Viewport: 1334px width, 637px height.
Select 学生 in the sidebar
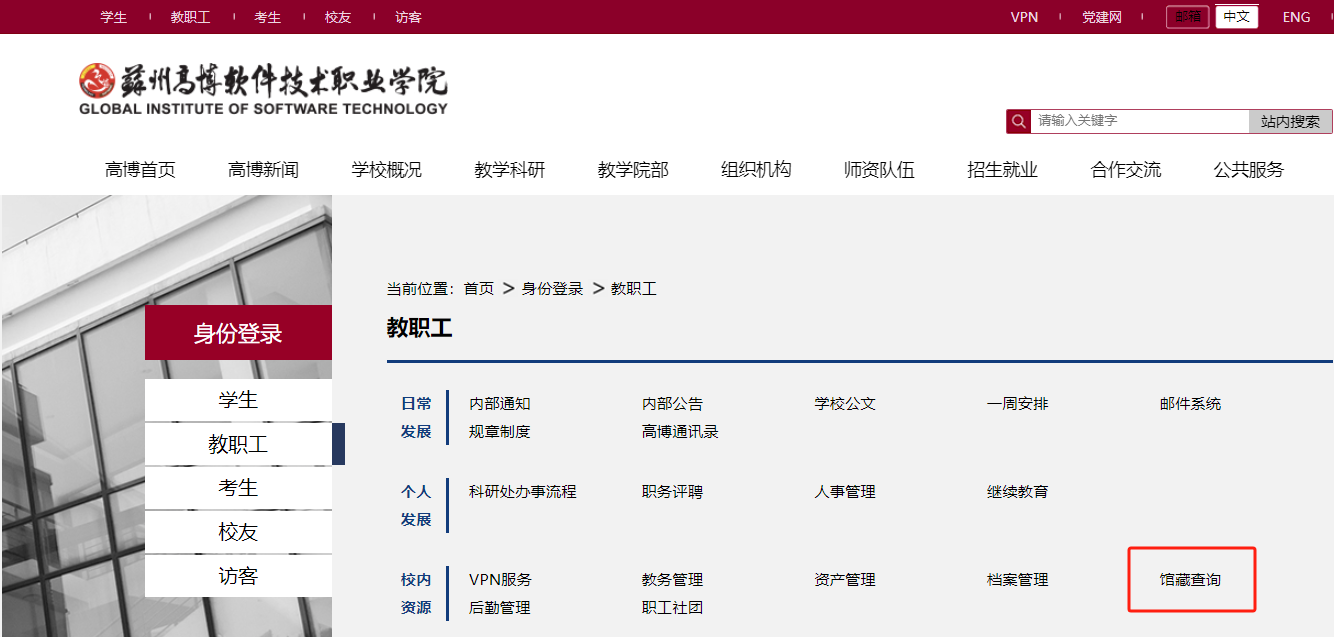[x=238, y=400]
